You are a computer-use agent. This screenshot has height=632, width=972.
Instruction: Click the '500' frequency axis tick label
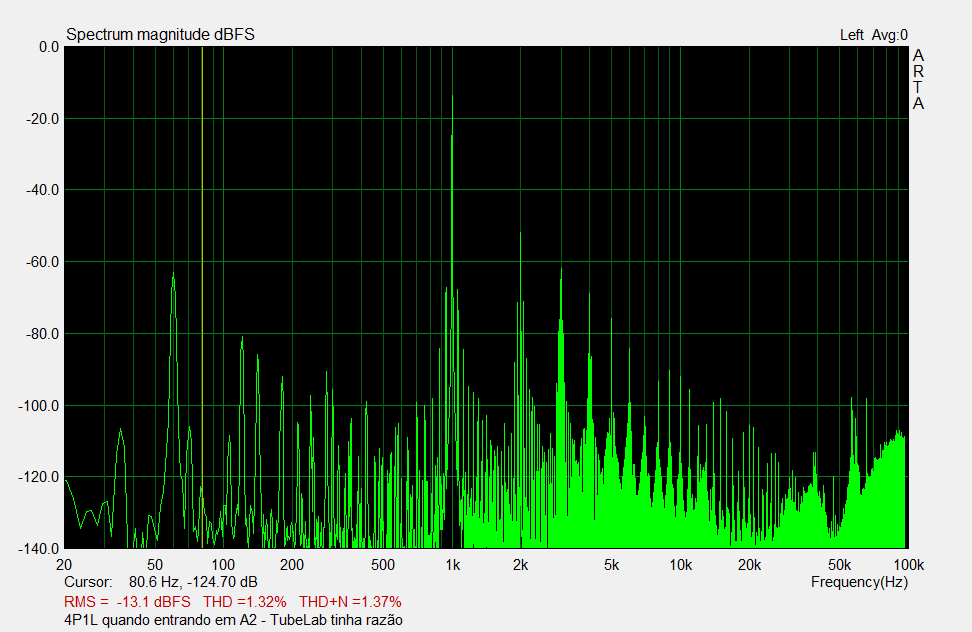(382, 565)
